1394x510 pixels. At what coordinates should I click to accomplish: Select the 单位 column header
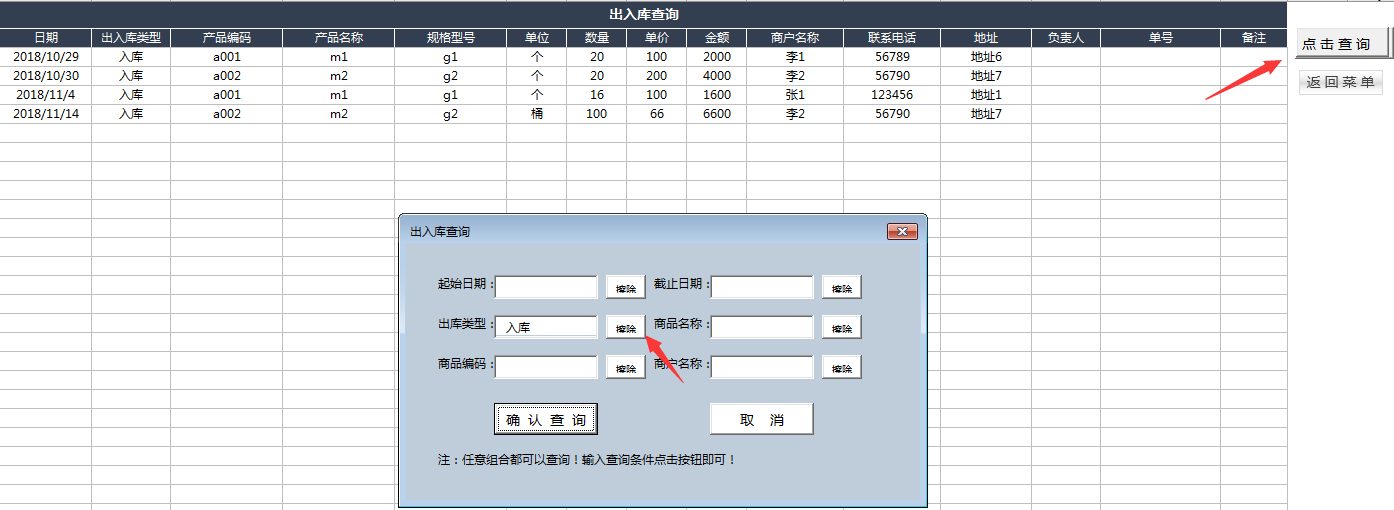[537, 38]
